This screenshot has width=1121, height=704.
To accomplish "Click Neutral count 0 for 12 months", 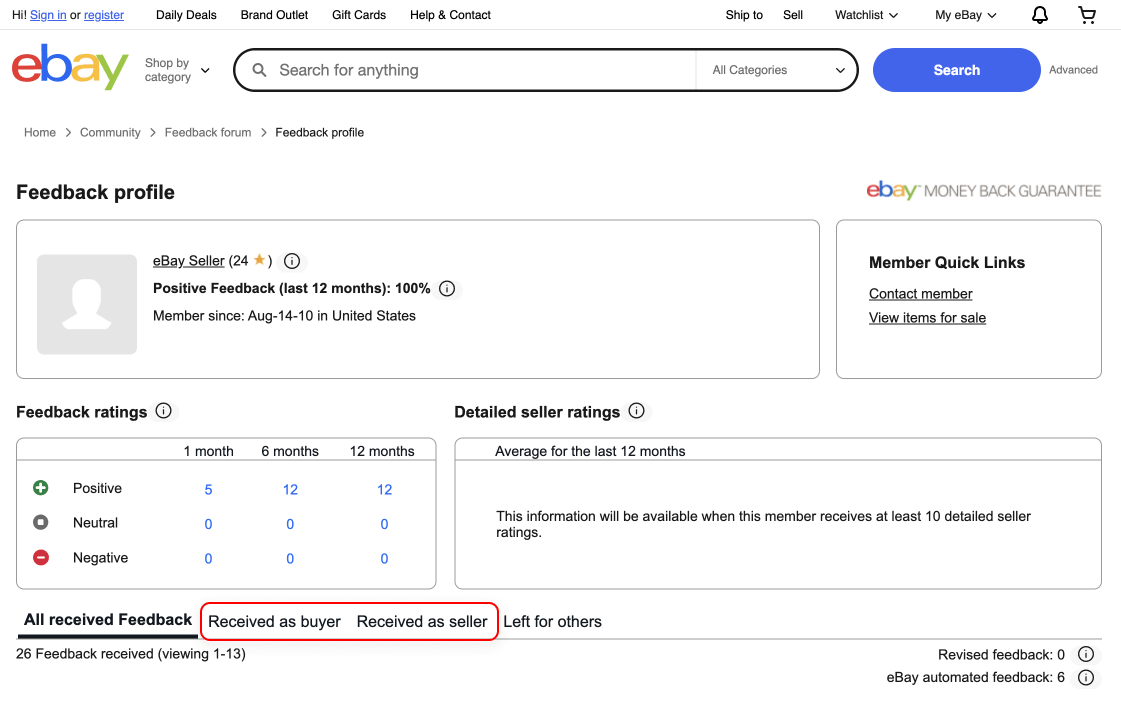I will [x=385, y=524].
